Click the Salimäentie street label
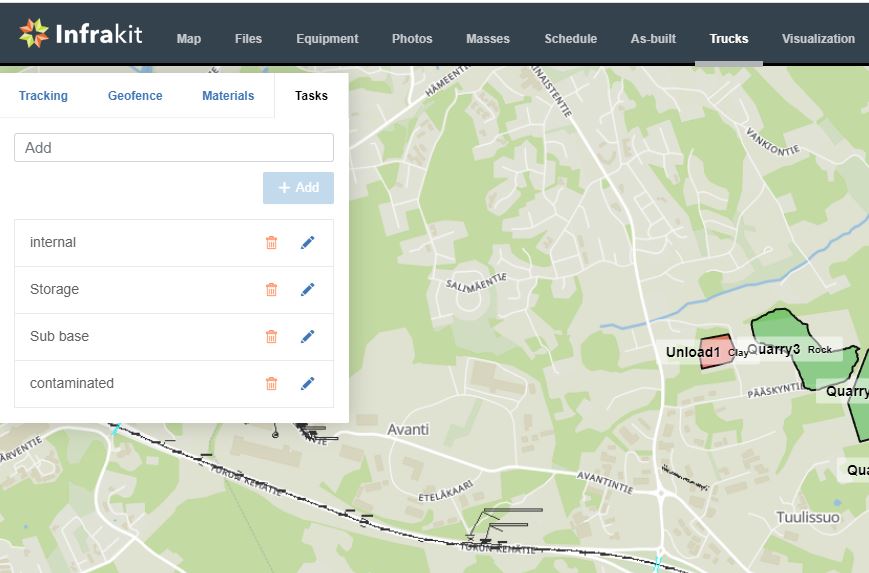The width and height of the screenshot is (869, 573). click(x=476, y=283)
